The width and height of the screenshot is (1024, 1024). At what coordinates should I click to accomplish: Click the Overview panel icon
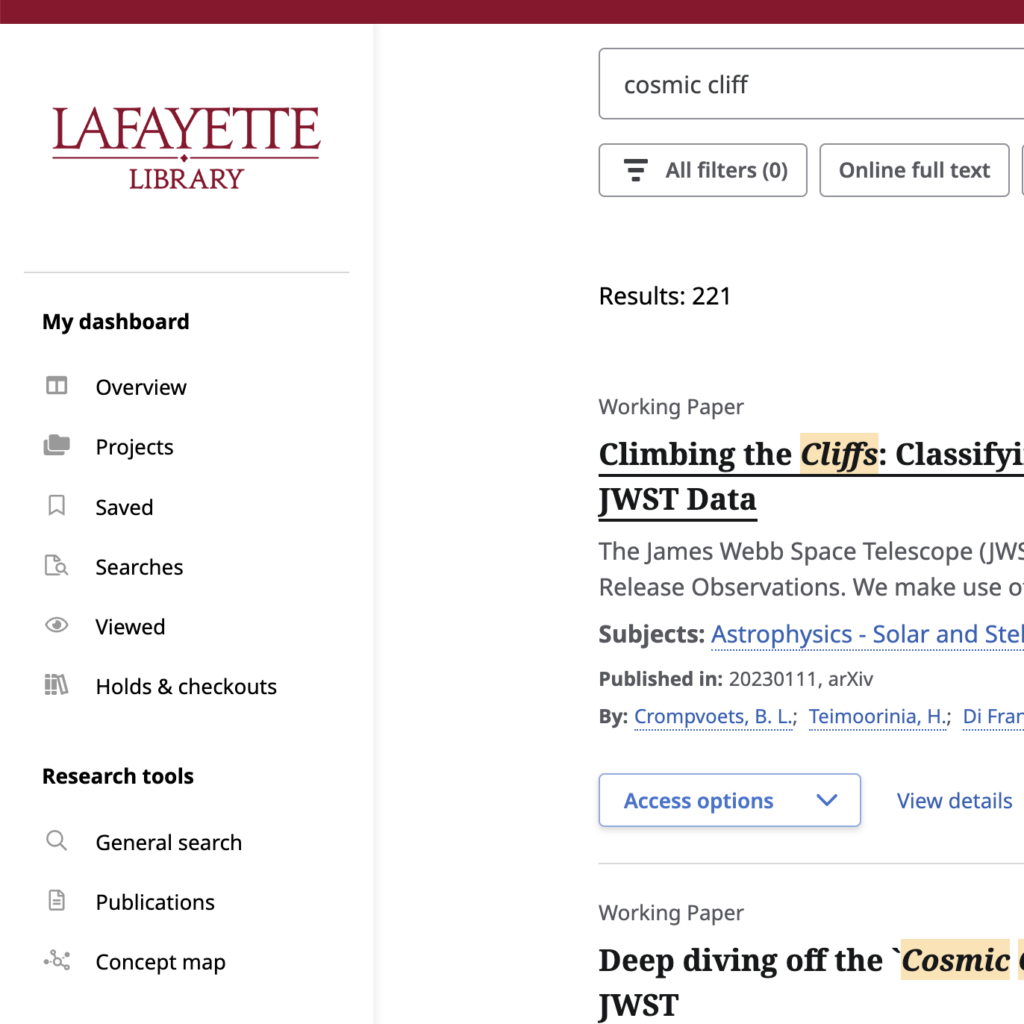(57, 386)
